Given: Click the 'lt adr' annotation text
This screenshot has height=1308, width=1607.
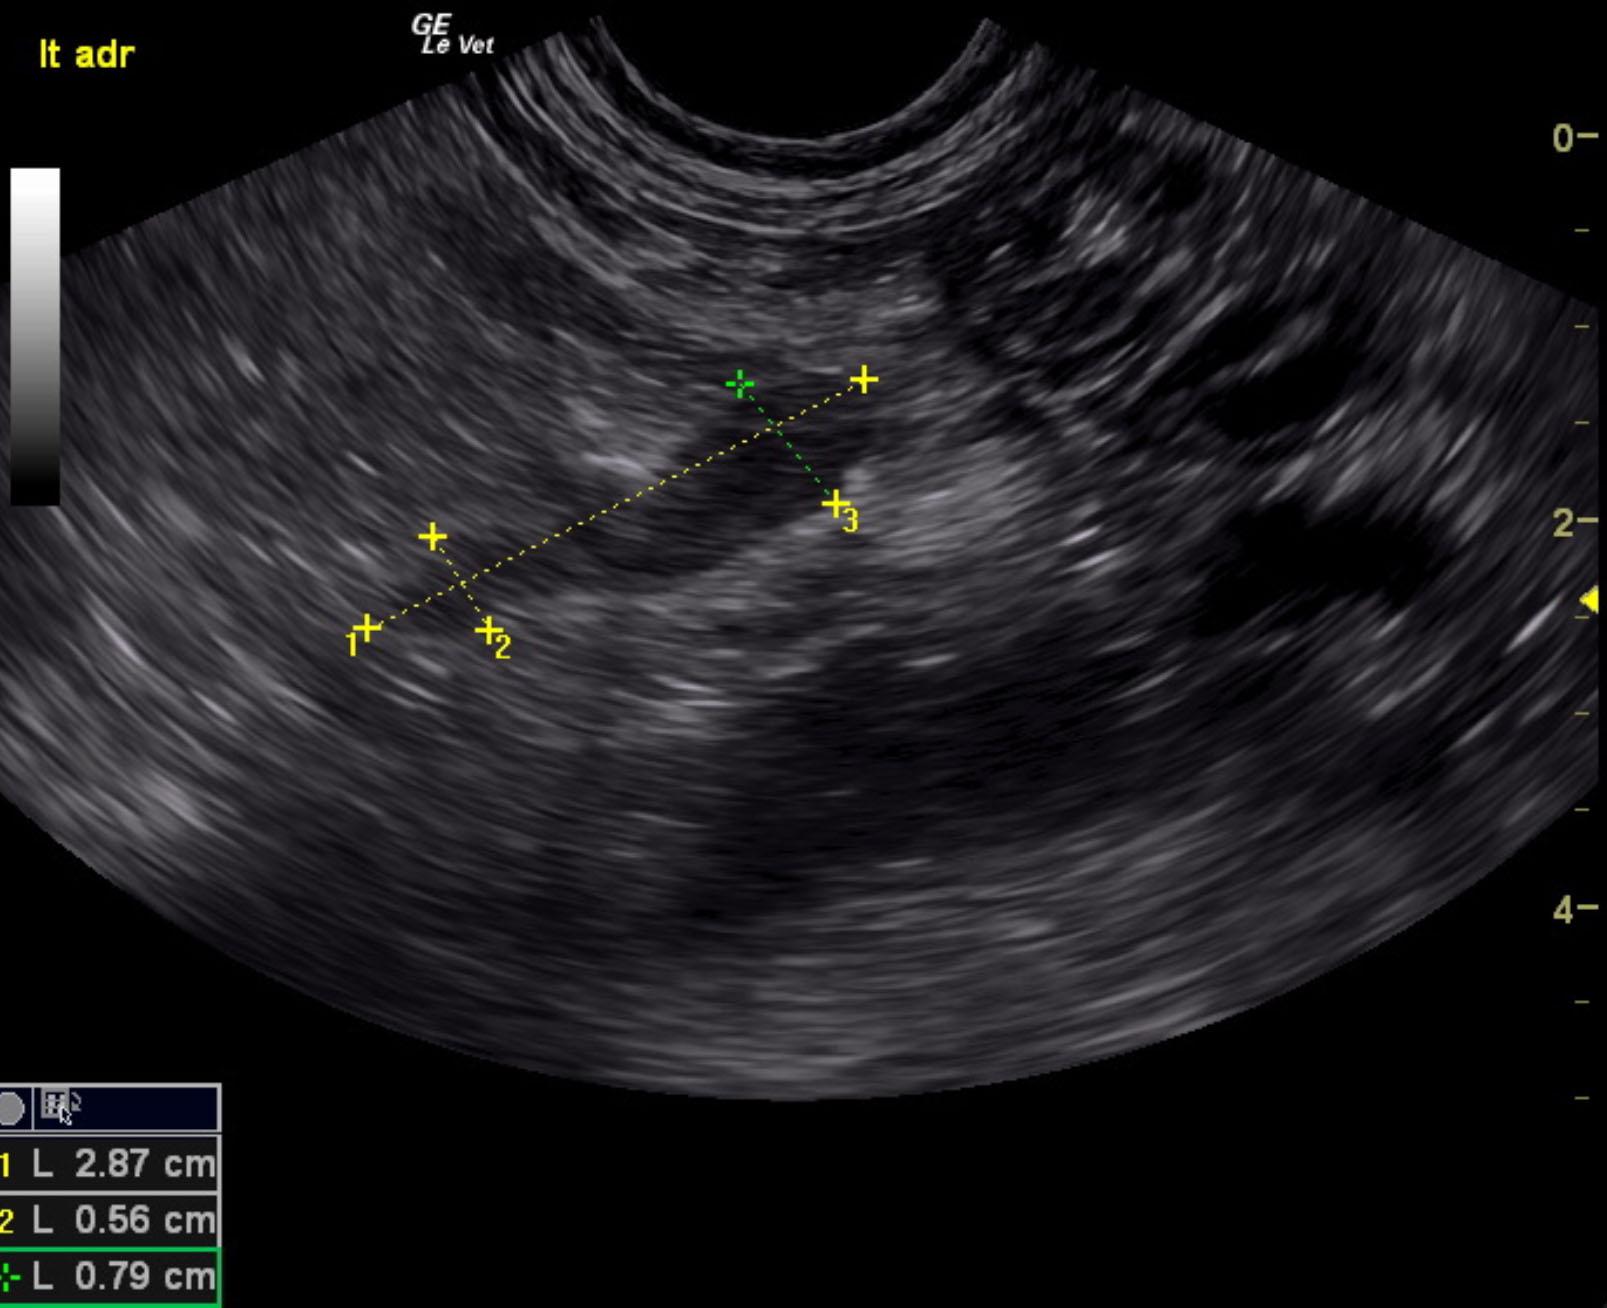Looking at the screenshot, I should point(85,54).
